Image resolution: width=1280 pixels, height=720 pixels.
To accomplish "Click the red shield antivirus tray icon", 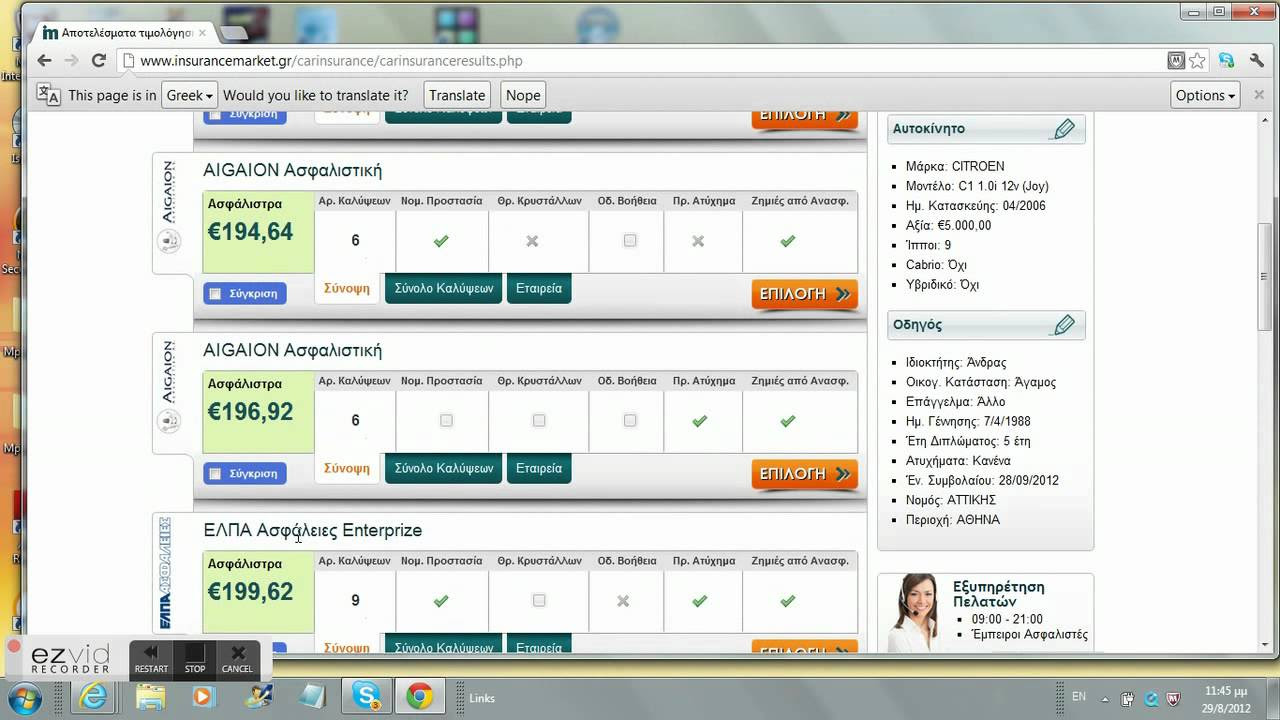I will pos(1173,699).
